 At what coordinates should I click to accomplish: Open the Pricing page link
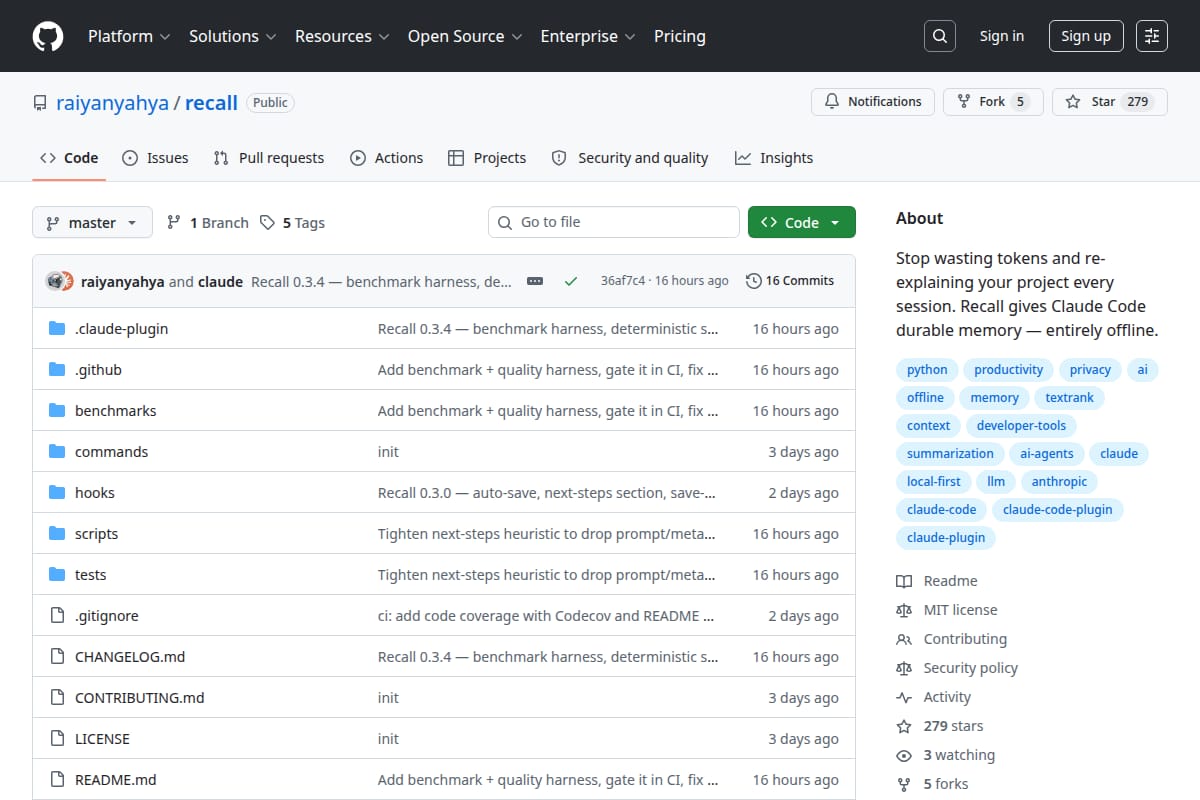(680, 36)
